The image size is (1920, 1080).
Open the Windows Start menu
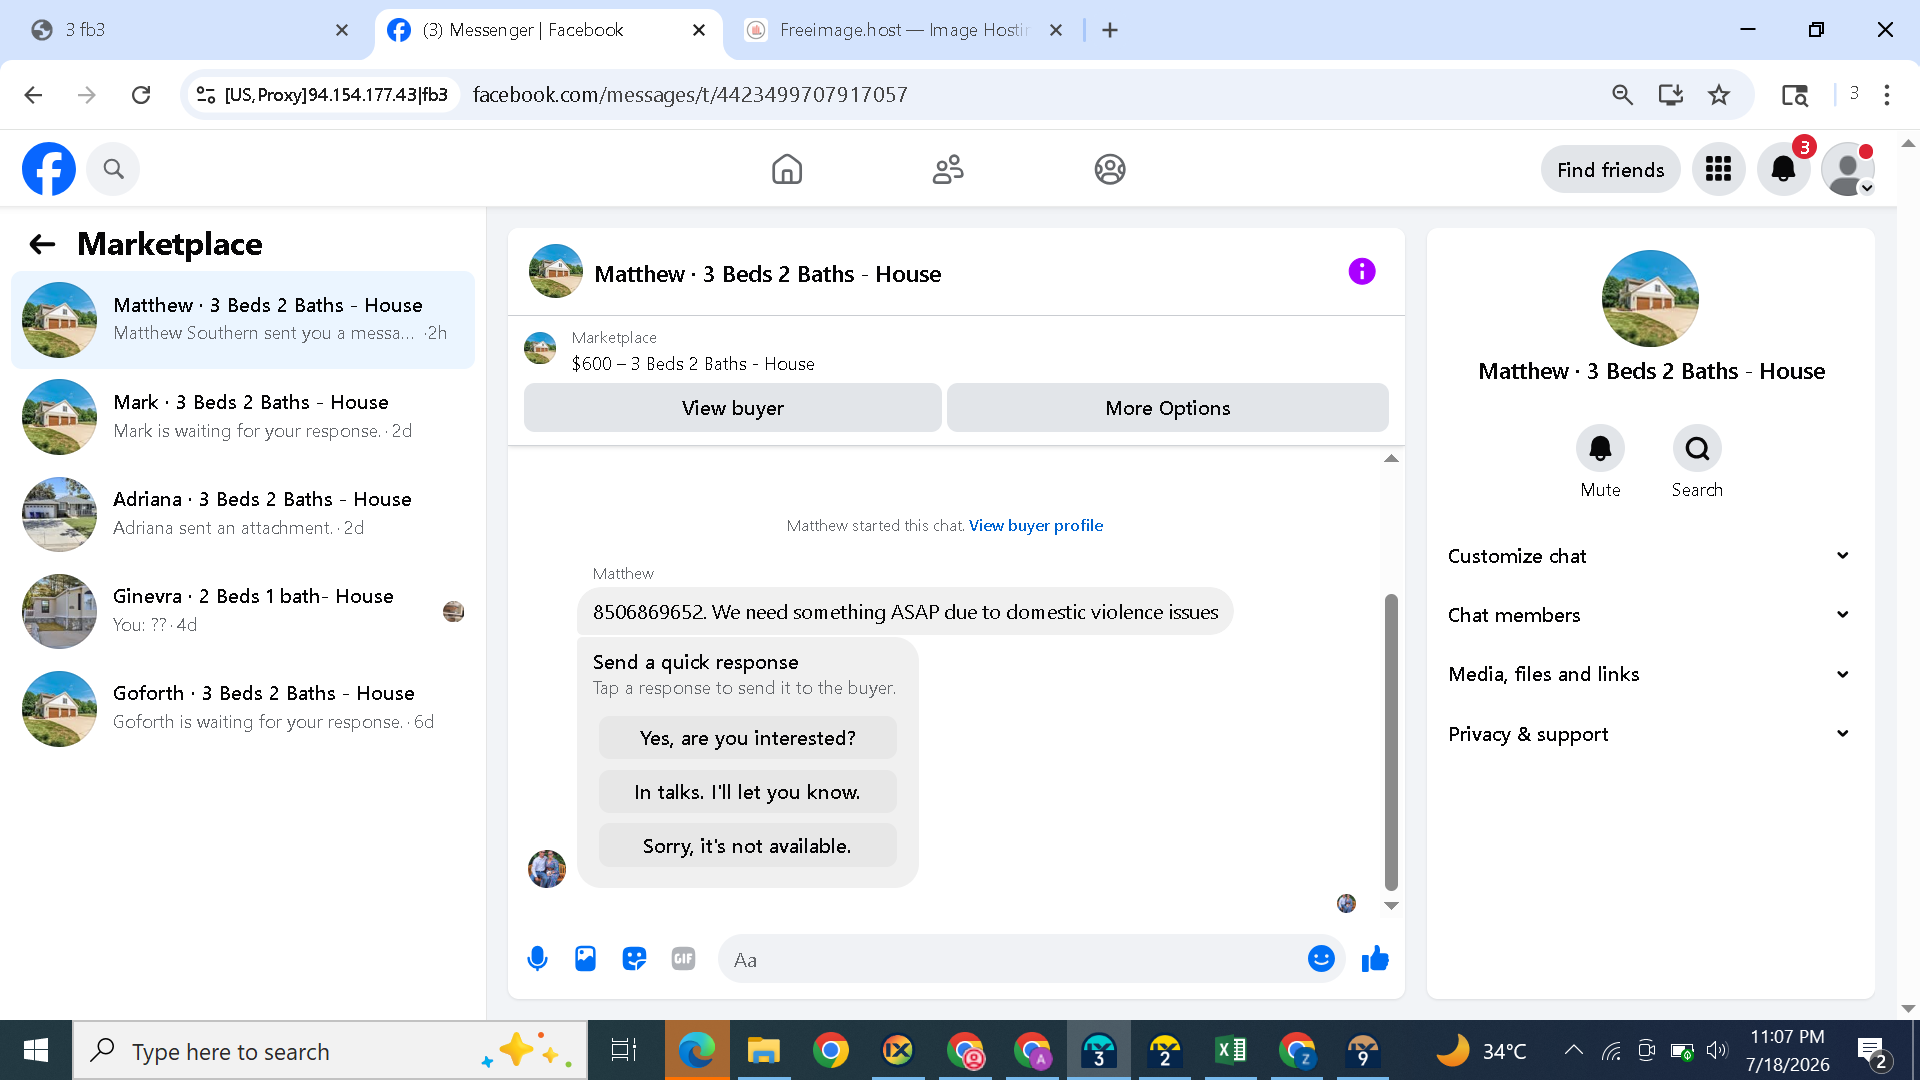tap(36, 1051)
